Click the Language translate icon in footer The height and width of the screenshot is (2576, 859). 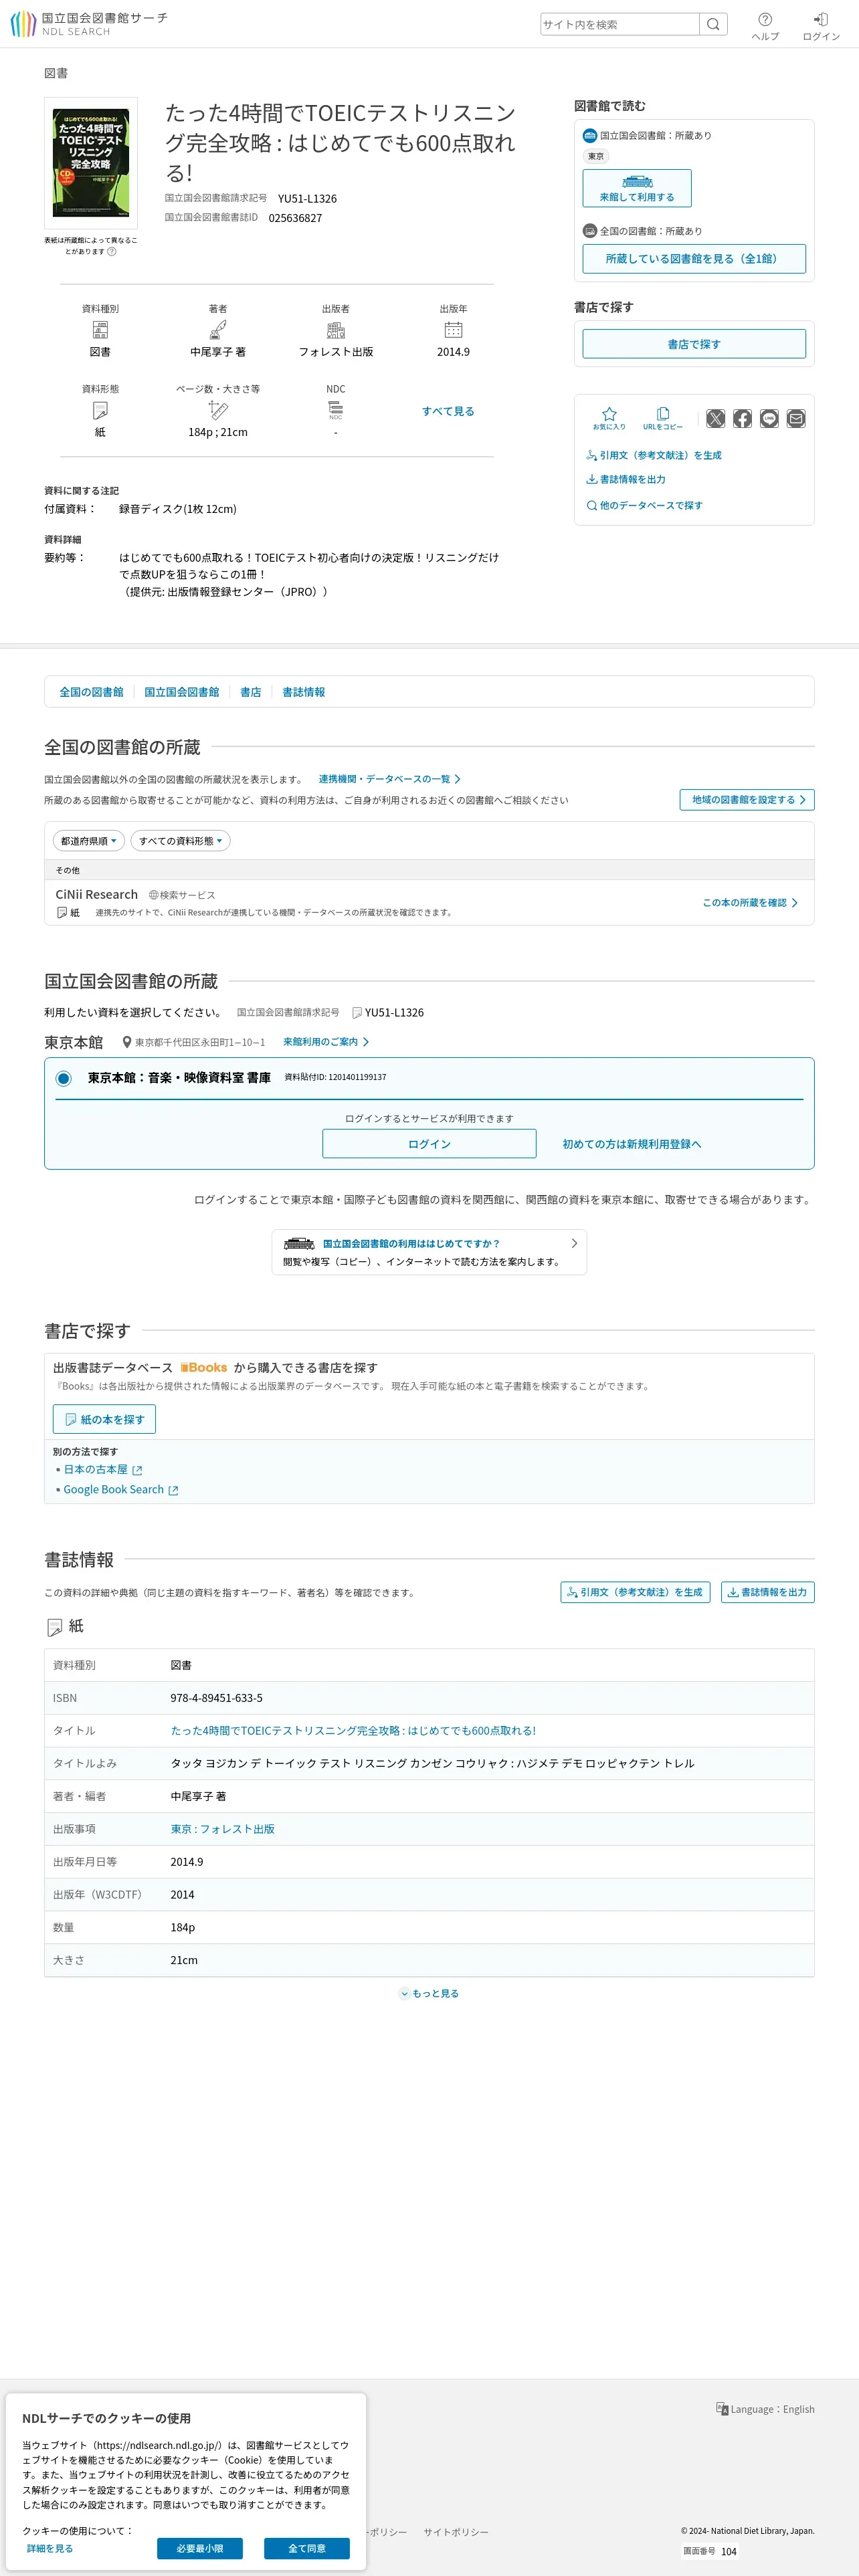coord(722,2409)
